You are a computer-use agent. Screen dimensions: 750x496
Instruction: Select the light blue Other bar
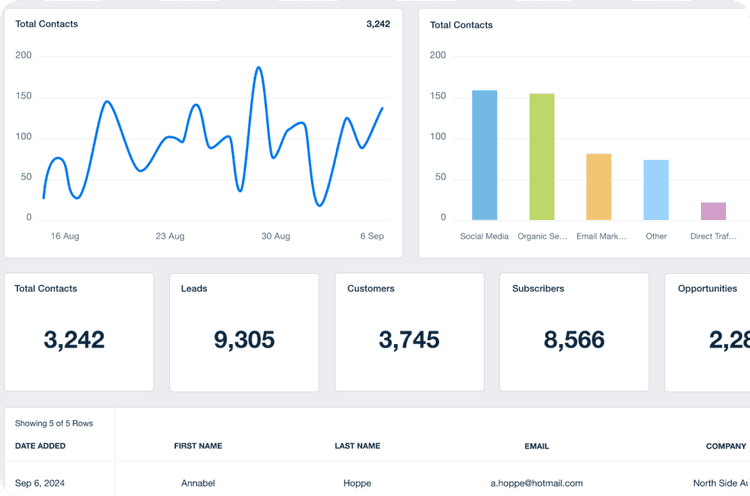pyautogui.click(x=656, y=190)
